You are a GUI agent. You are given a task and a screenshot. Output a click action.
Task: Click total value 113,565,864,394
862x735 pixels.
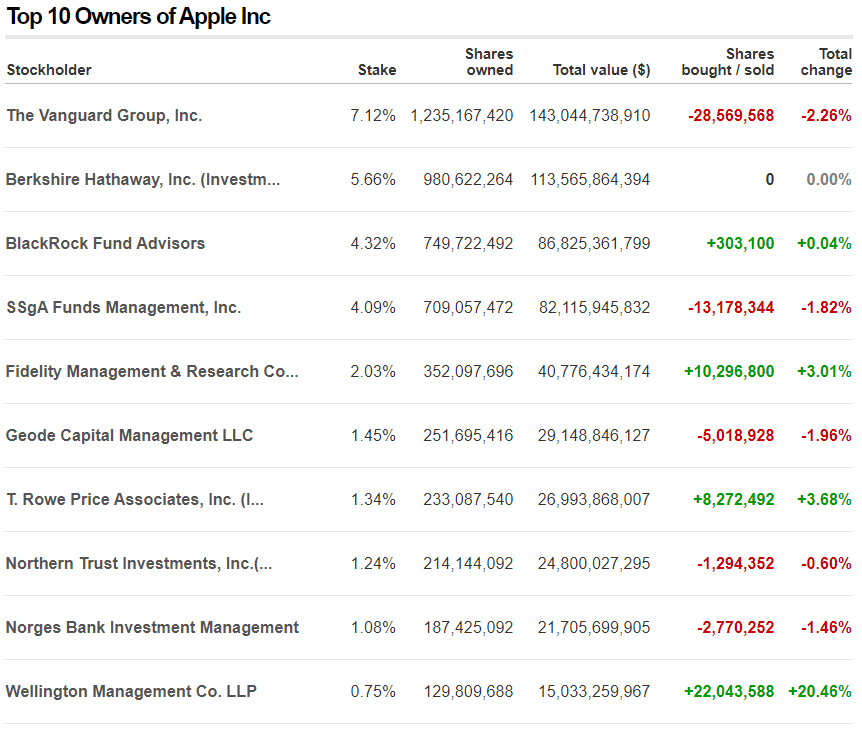(x=590, y=179)
